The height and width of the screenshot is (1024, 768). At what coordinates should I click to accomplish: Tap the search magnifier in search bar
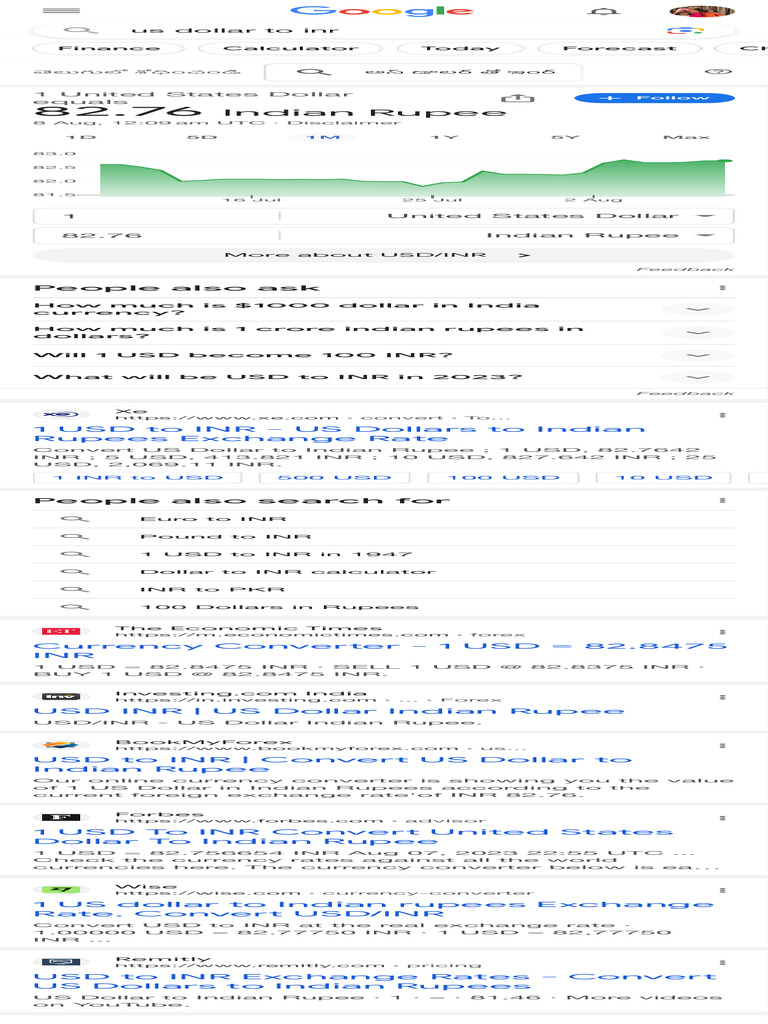[80, 30]
